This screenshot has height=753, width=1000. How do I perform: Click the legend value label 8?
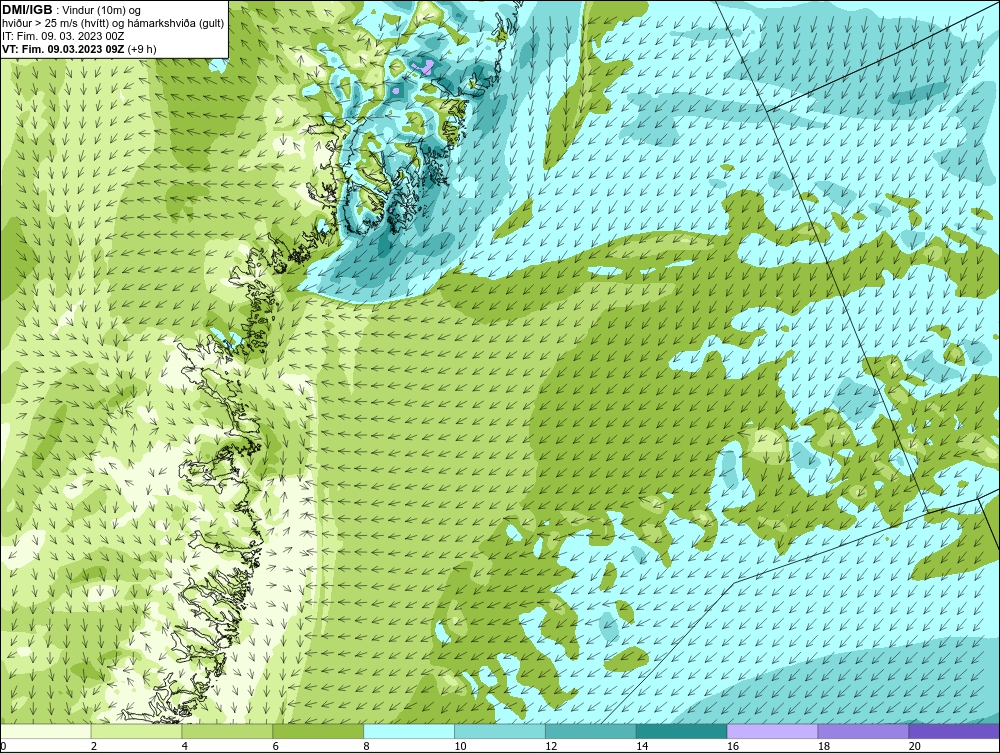(367, 746)
